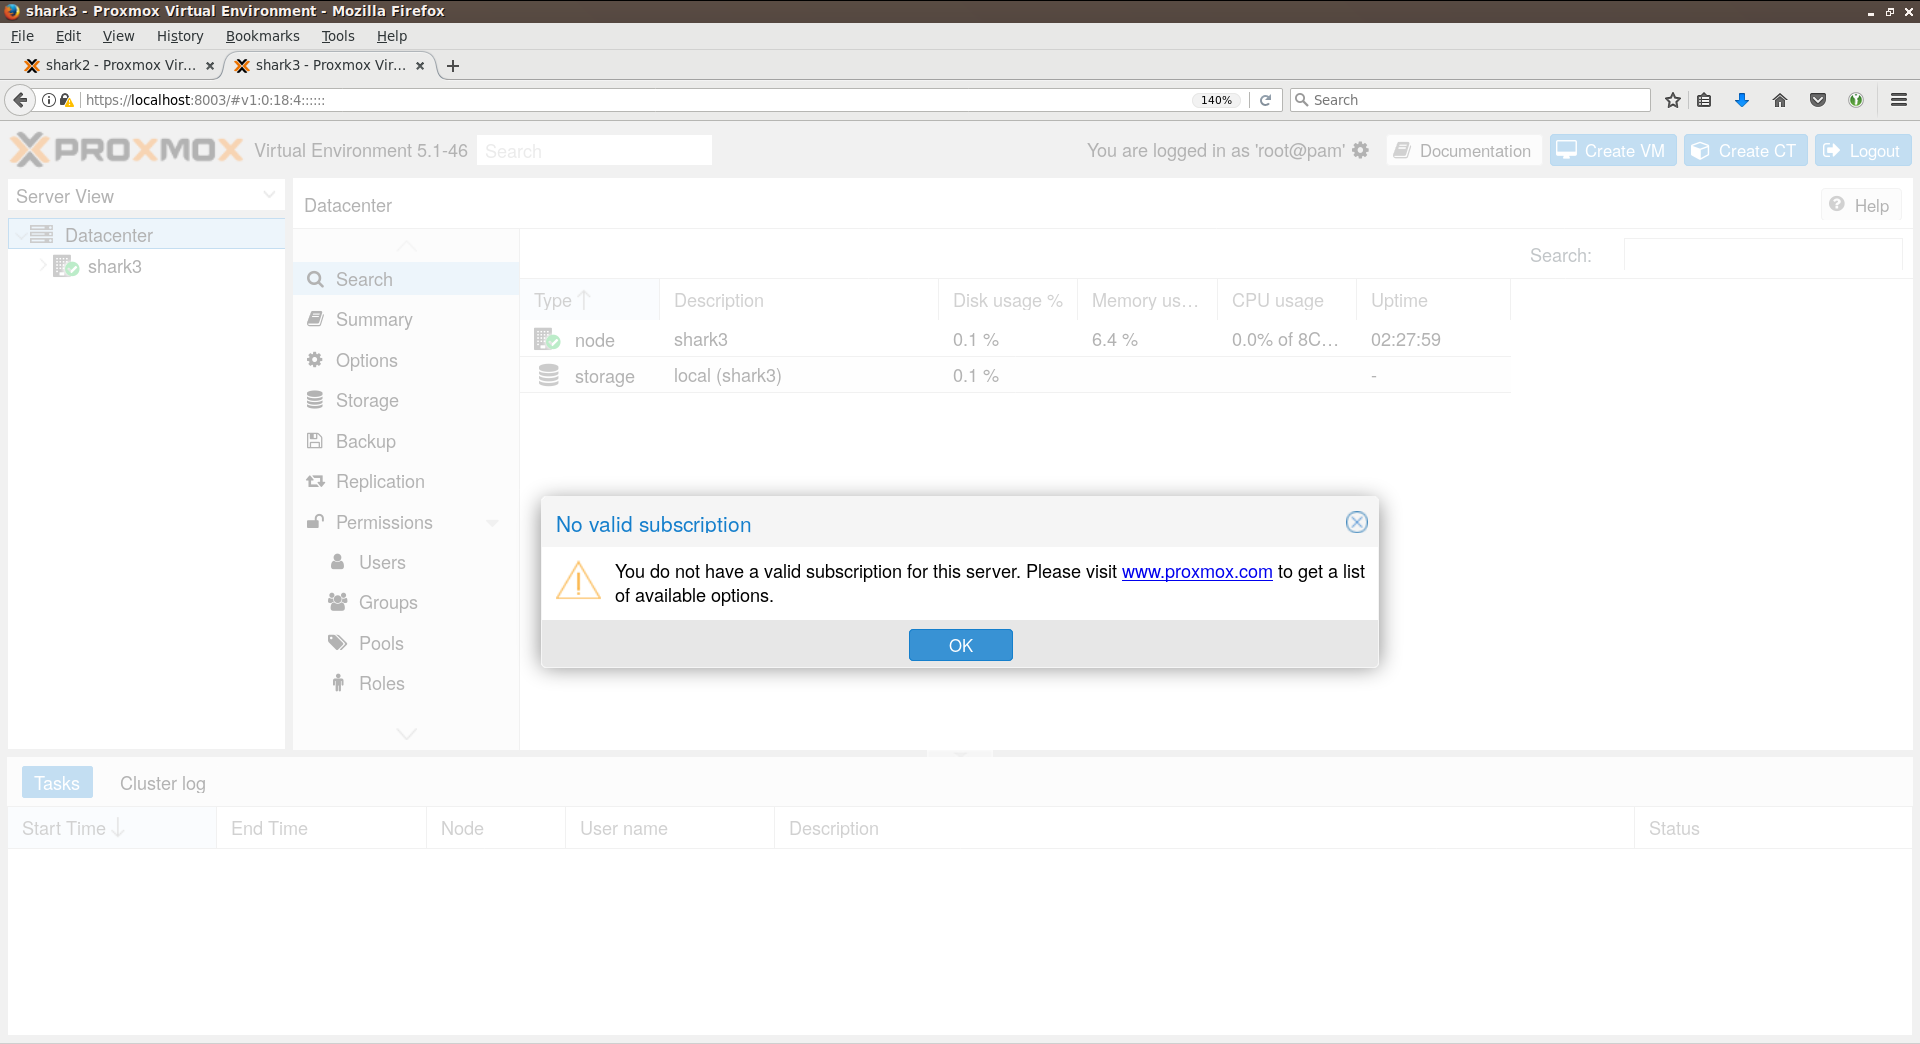The width and height of the screenshot is (1920, 1044).
Task: Open the Tools menu
Action: point(338,36)
